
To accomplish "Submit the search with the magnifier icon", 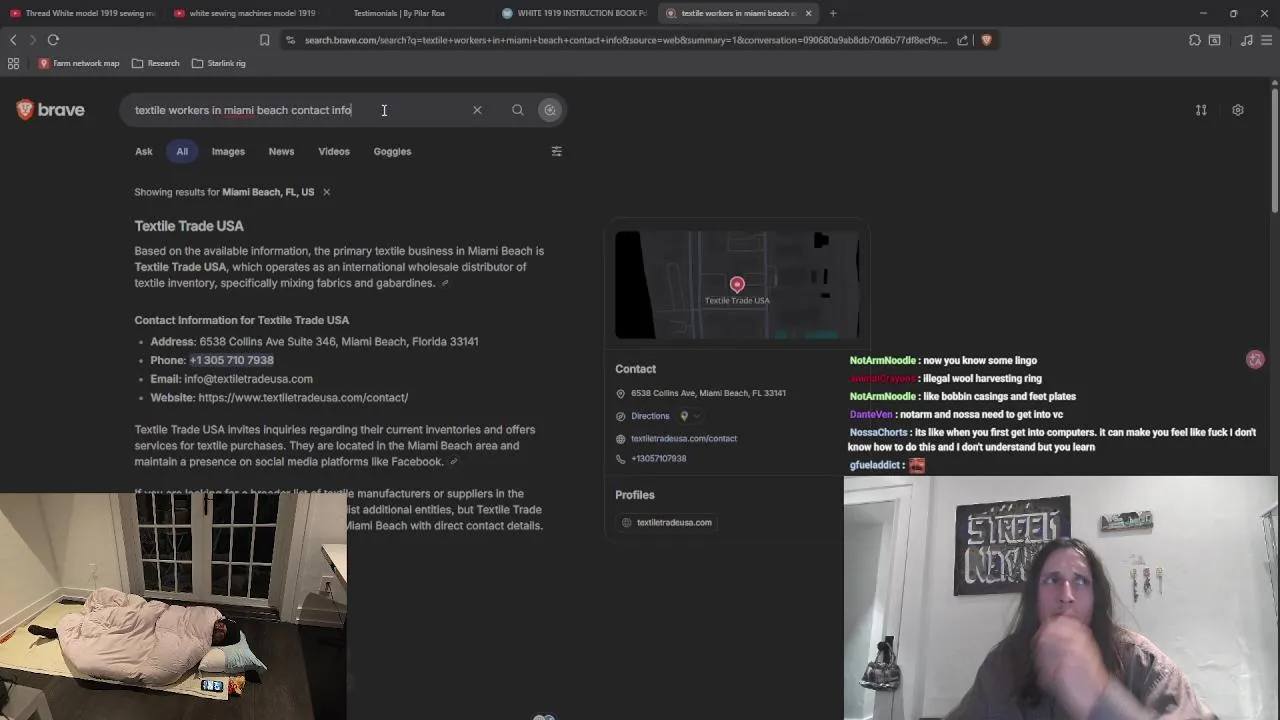I will [x=517, y=110].
